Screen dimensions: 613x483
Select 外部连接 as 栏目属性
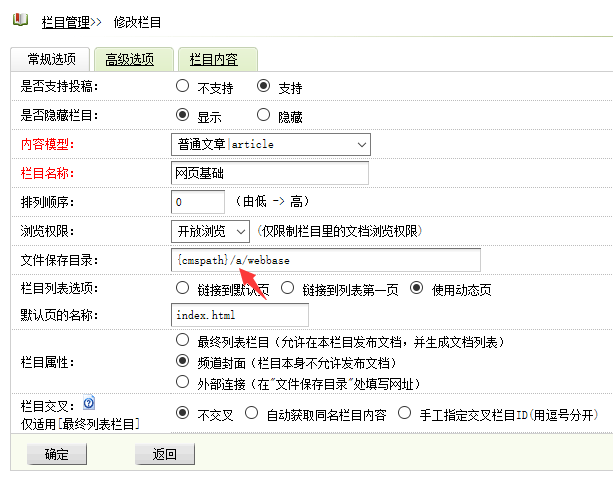click(x=182, y=382)
